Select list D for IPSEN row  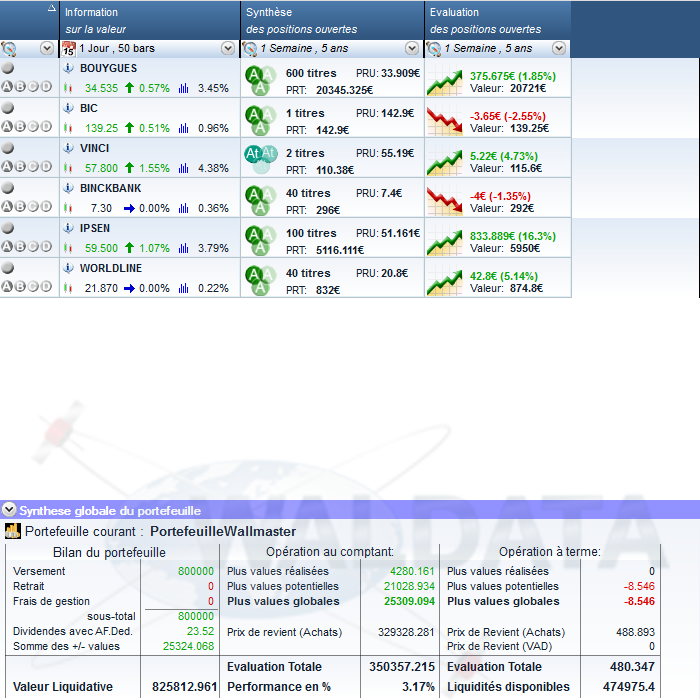coord(46,246)
